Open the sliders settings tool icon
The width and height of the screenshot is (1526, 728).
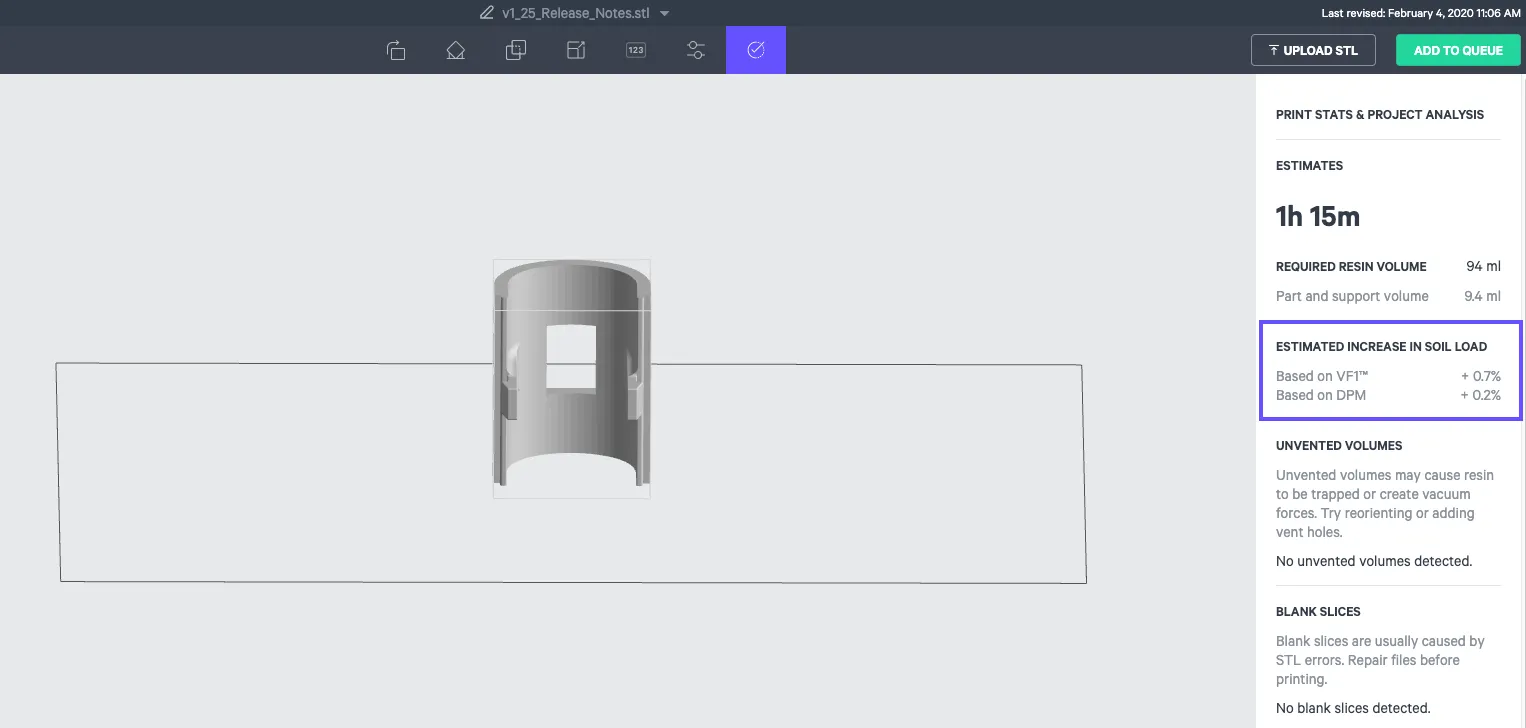tap(696, 50)
